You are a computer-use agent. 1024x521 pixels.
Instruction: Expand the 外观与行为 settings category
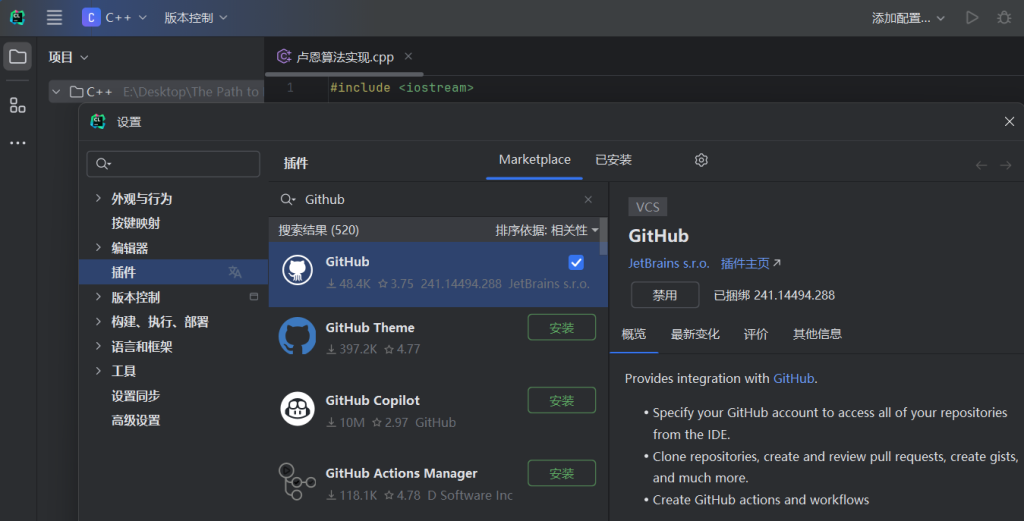click(97, 198)
